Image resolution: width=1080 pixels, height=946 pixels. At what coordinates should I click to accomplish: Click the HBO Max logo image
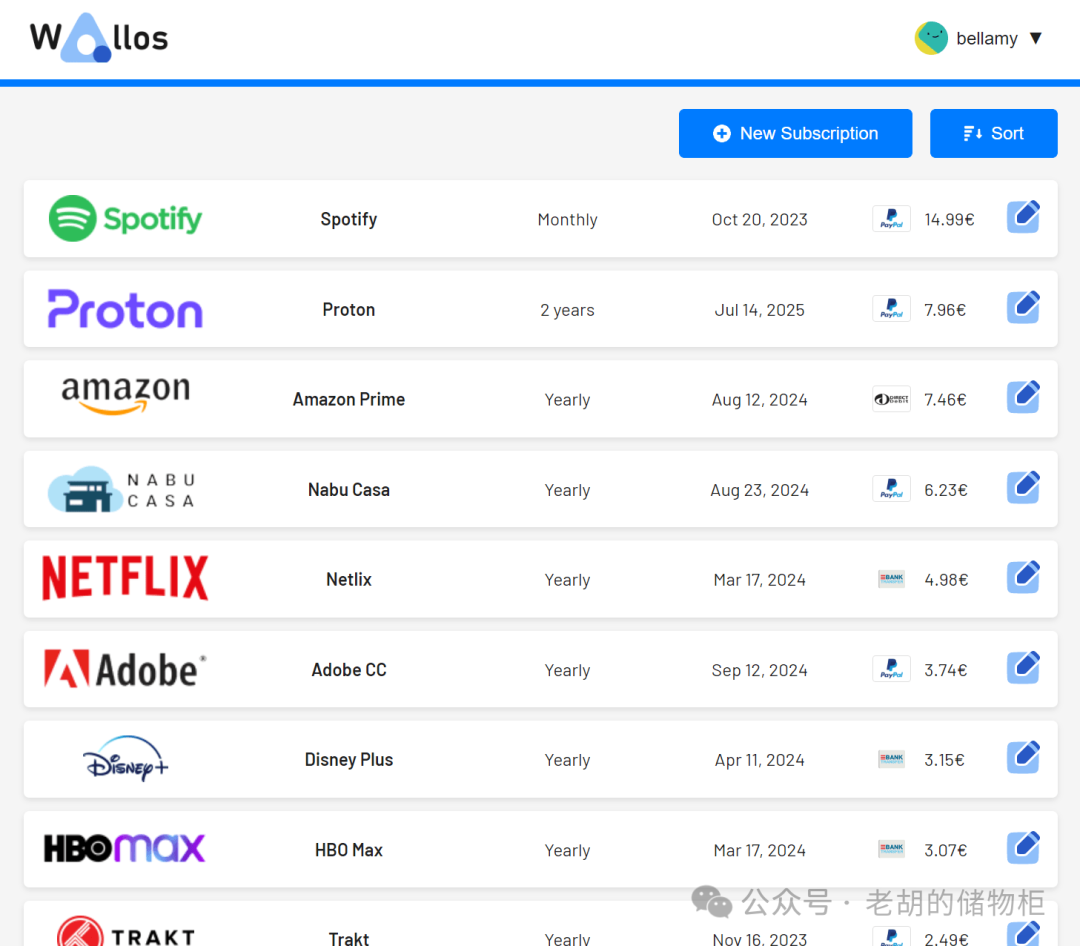[125, 849]
